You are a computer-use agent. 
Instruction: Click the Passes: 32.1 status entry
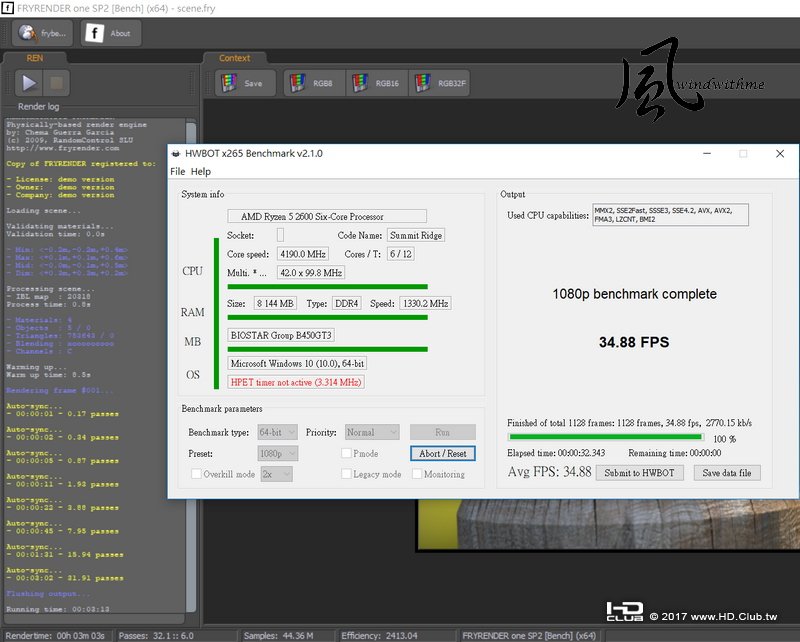click(x=156, y=636)
